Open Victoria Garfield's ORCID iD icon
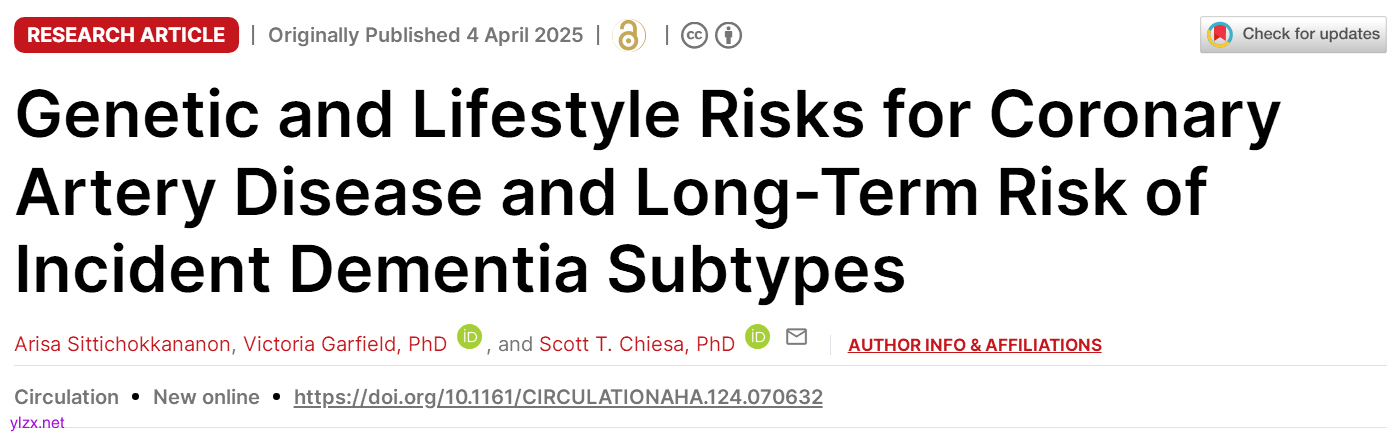 point(470,338)
